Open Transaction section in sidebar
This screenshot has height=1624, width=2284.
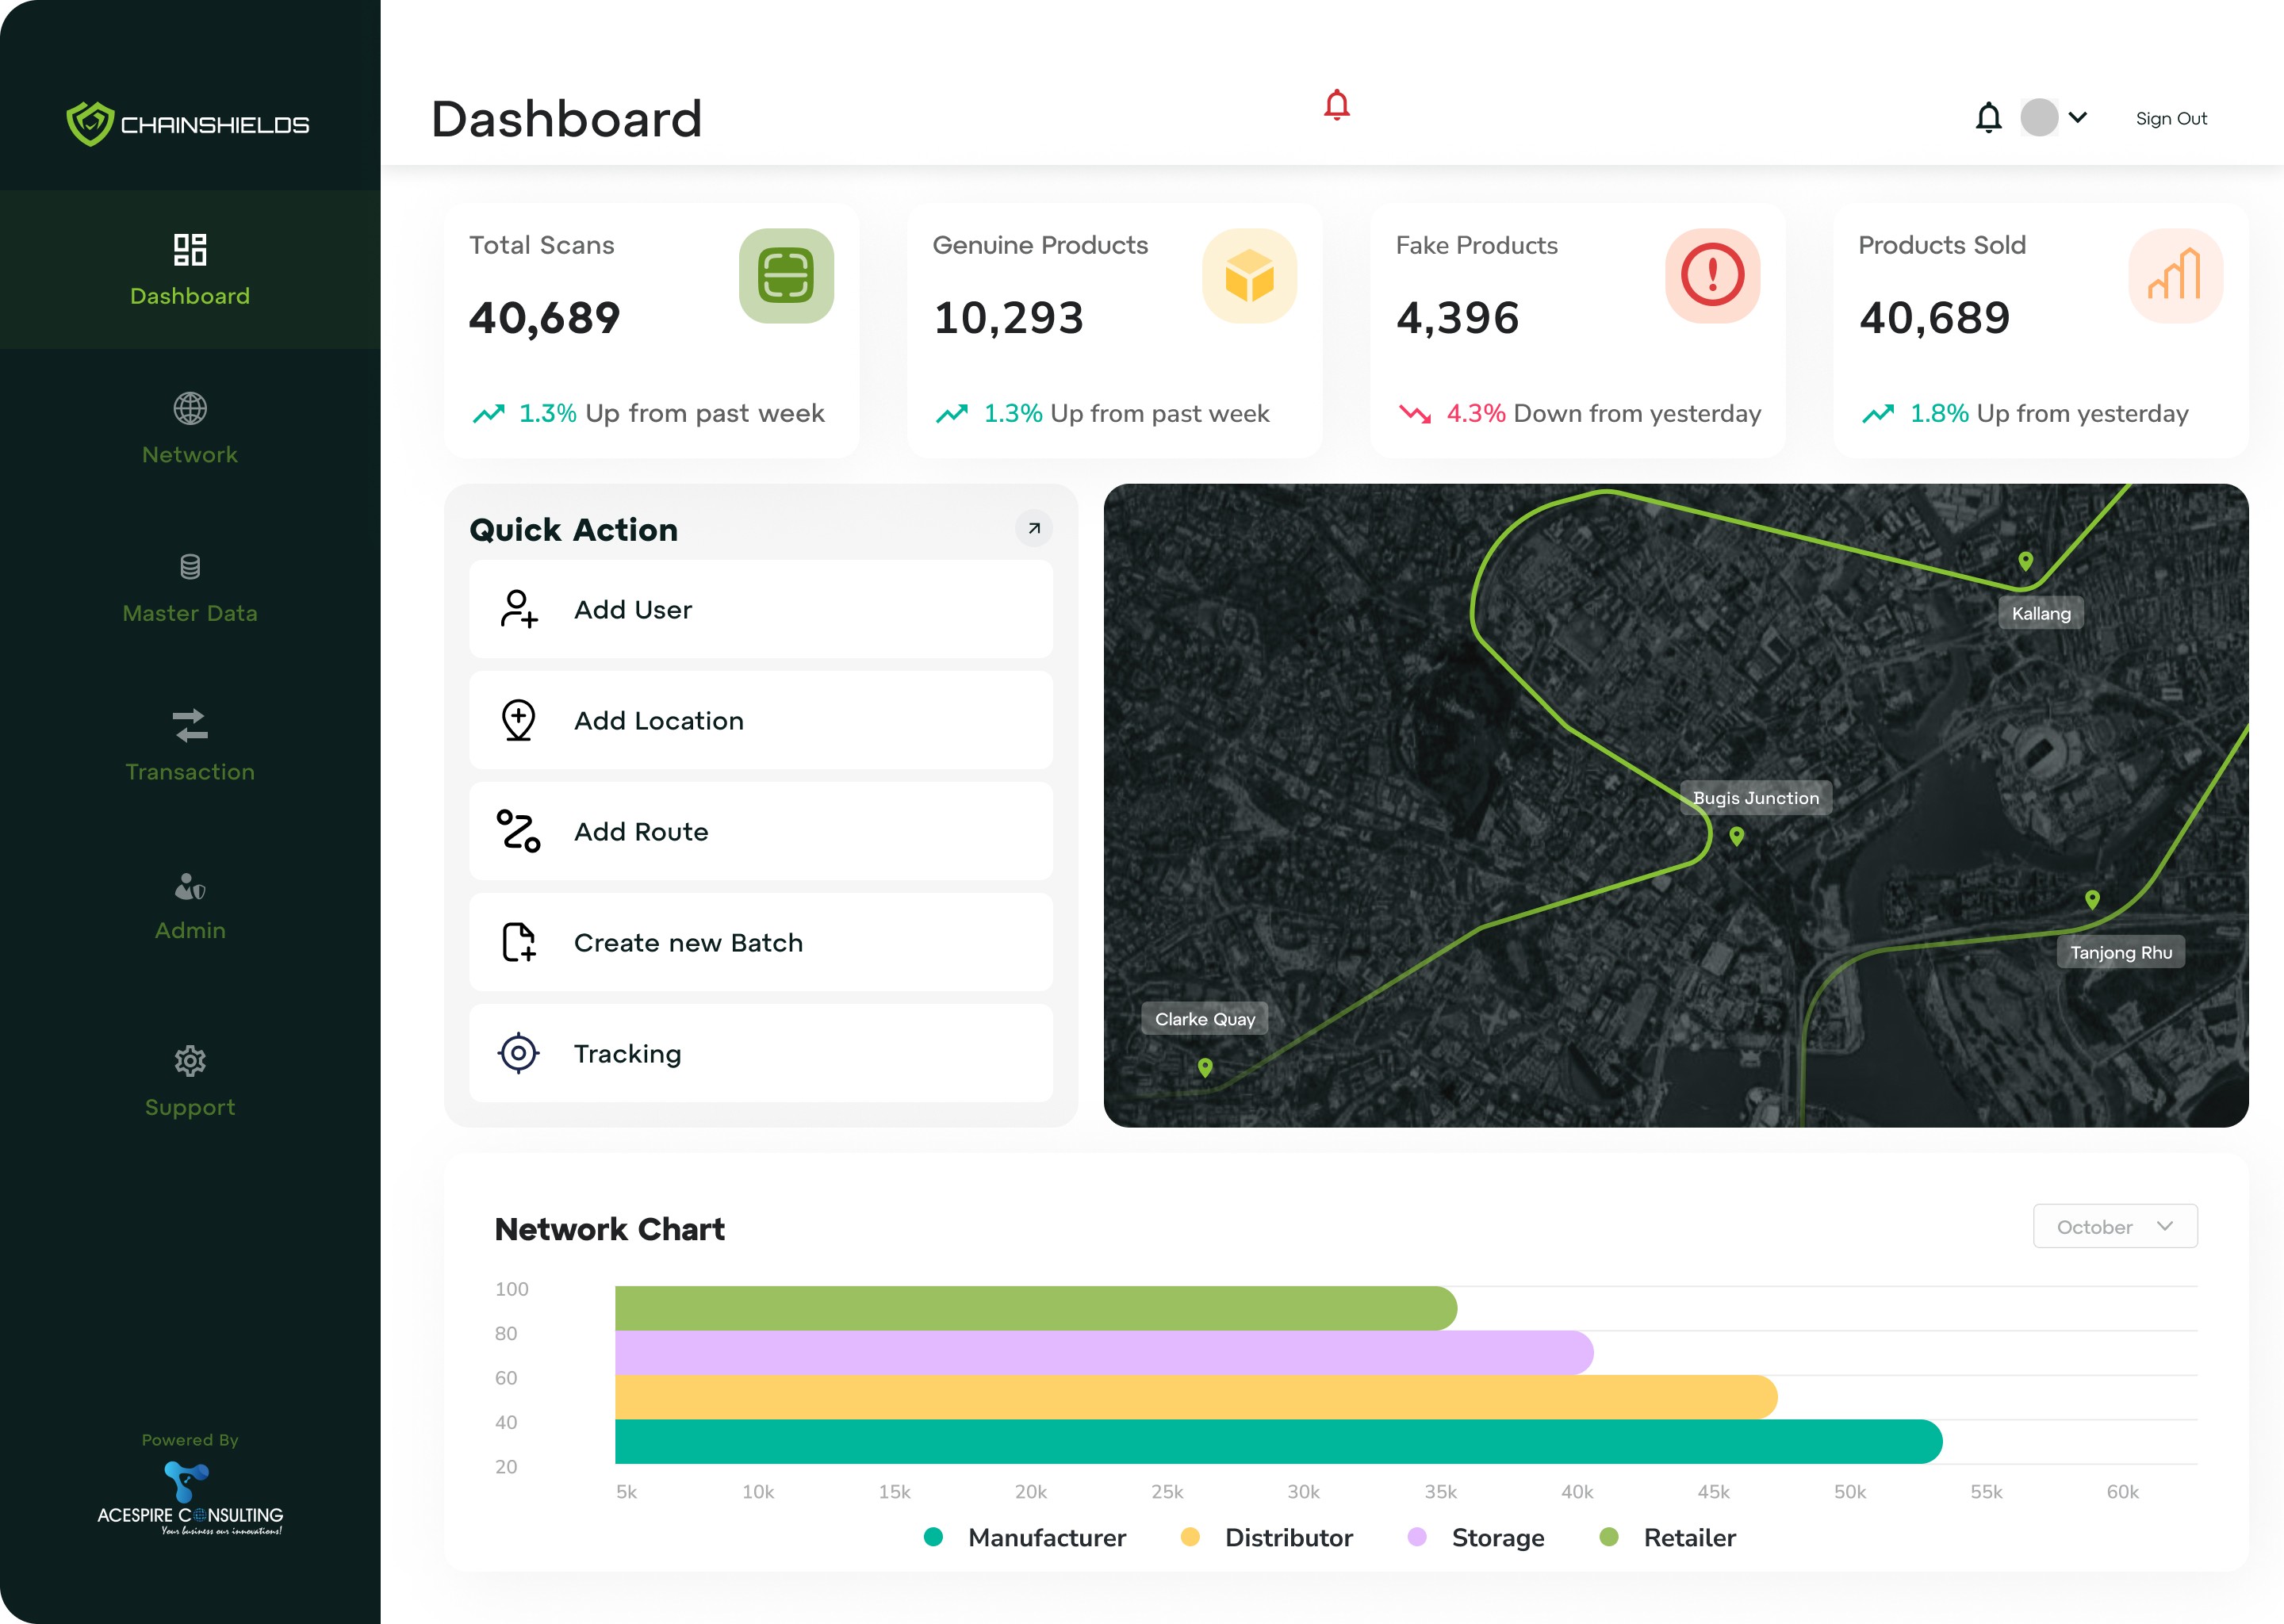coord(190,745)
